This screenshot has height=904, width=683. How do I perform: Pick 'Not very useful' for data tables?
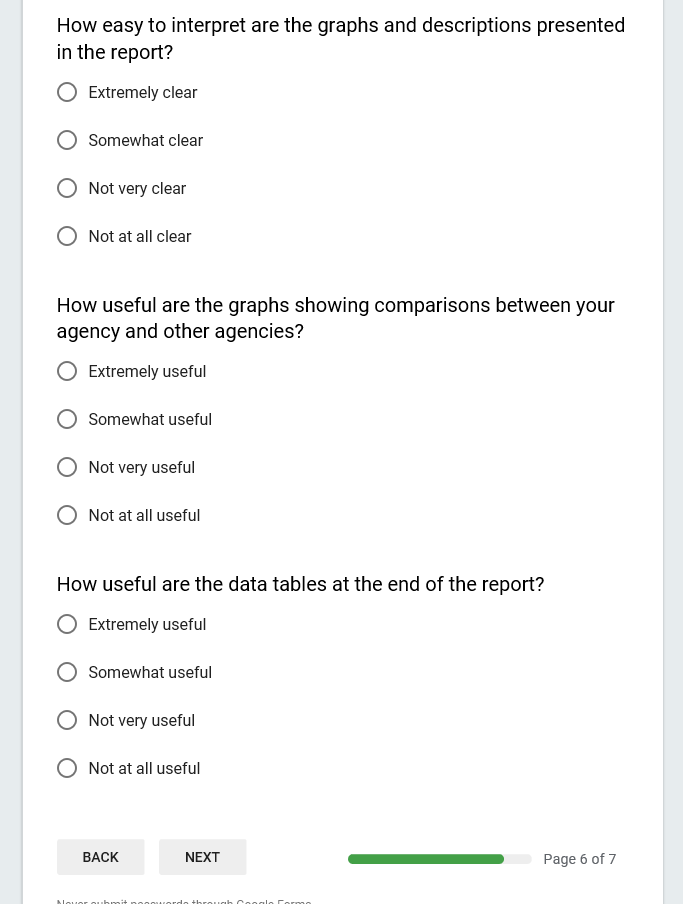pyautogui.click(x=67, y=721)
